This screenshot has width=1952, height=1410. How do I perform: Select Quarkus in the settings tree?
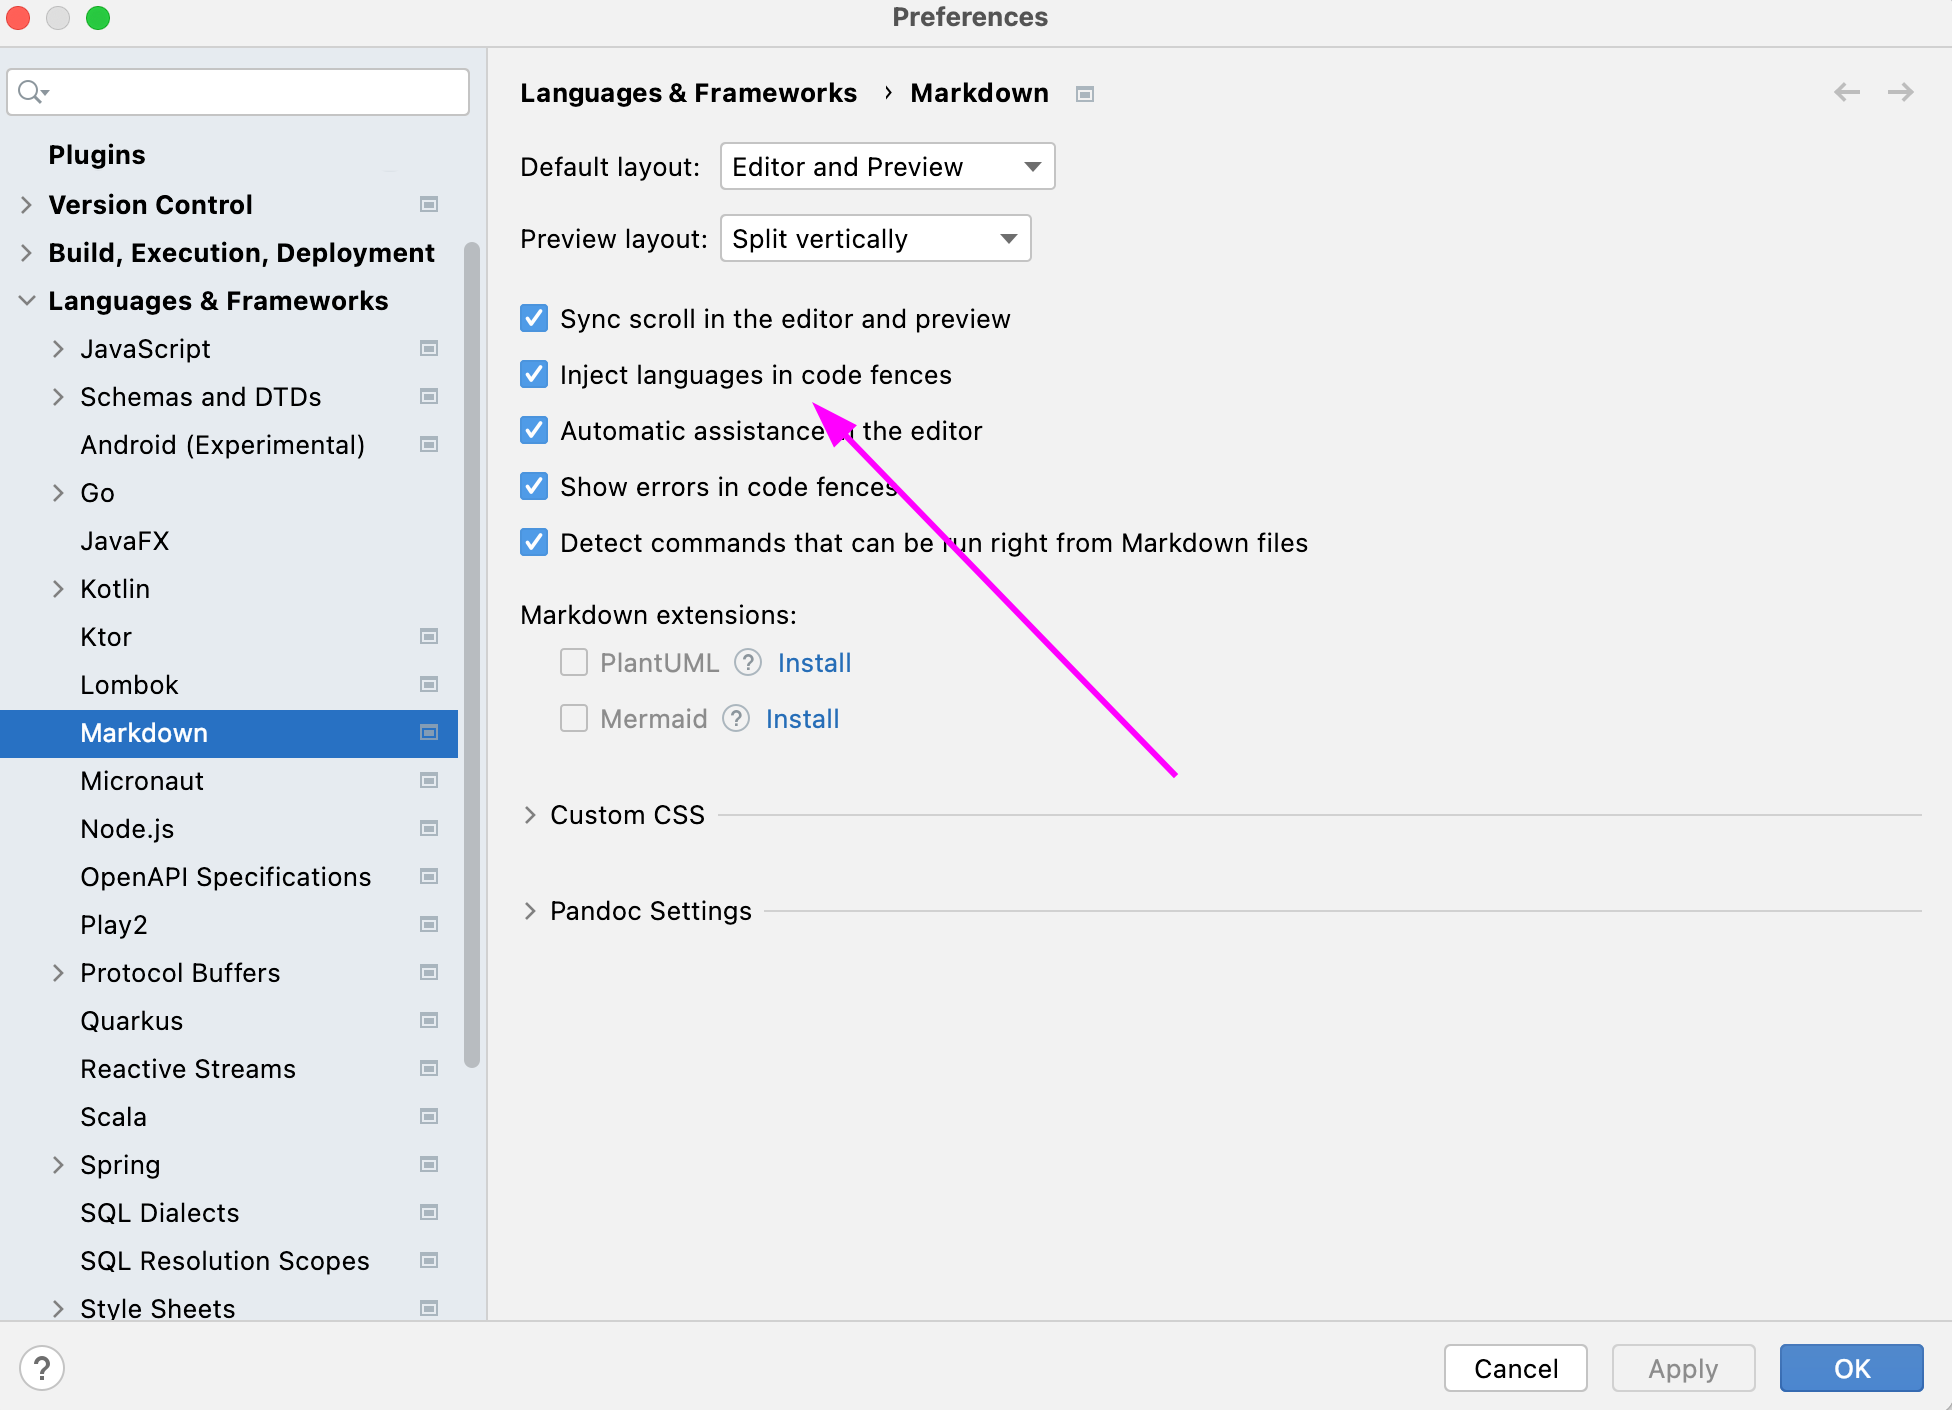(x=132, y=1021)
